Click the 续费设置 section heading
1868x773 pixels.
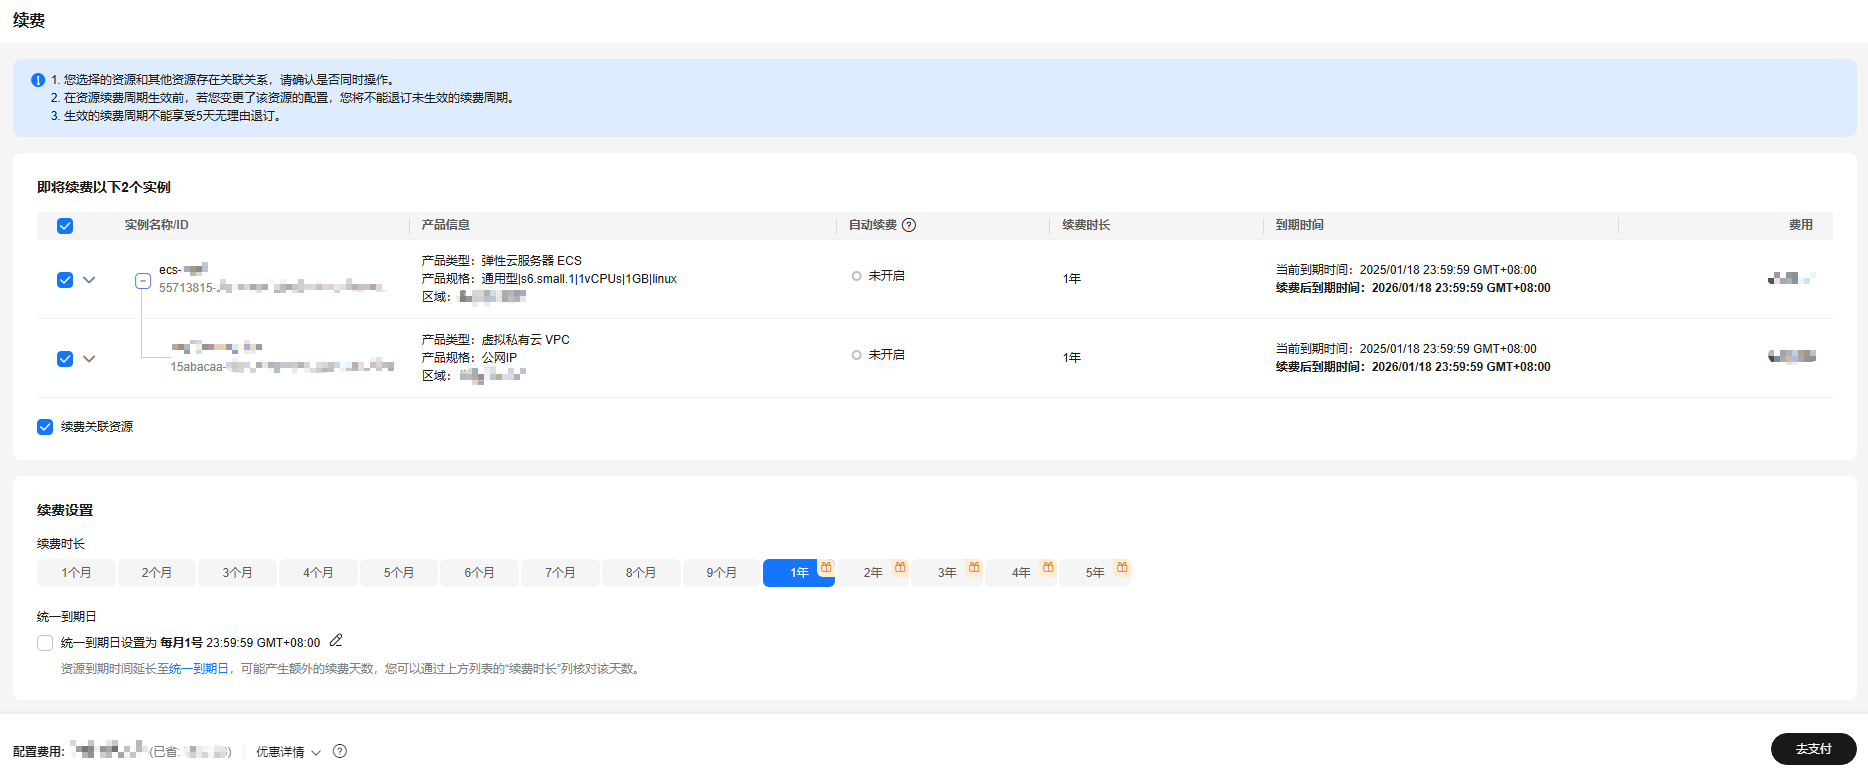coord(65,510)
